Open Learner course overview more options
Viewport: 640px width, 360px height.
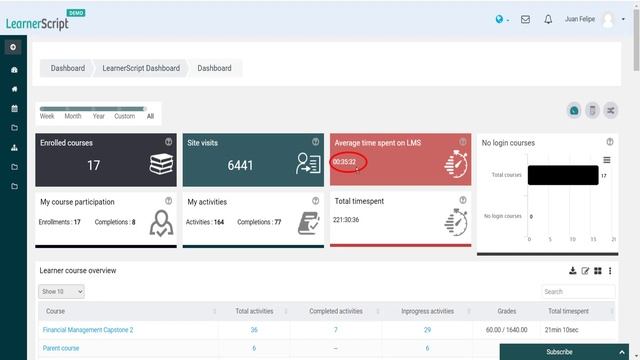pos(610,271)
